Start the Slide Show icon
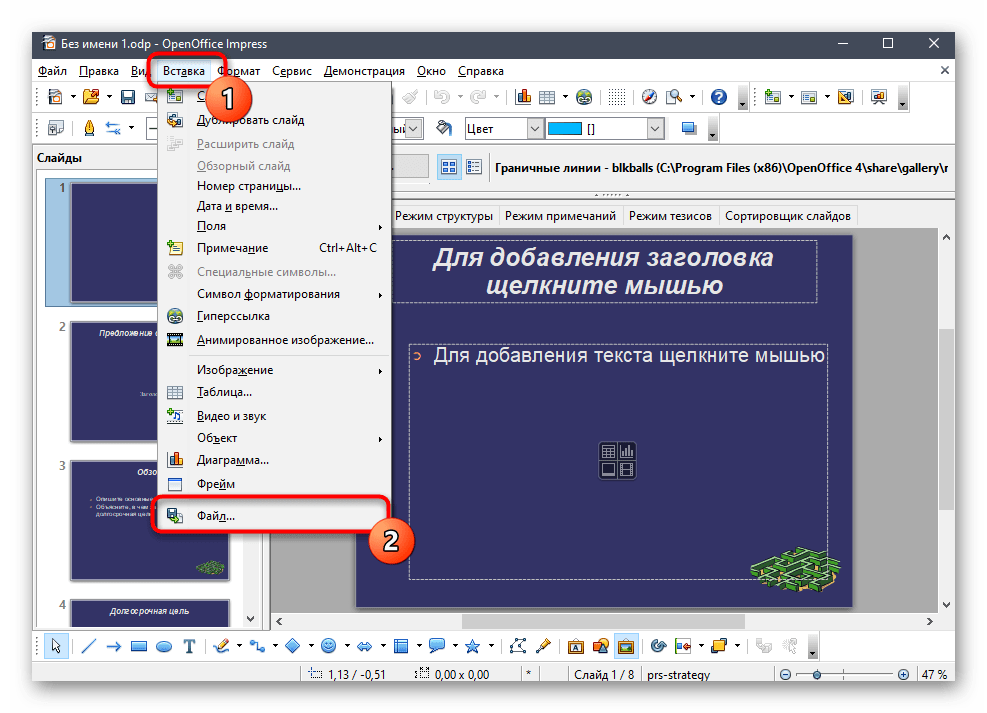987x713 pixels. pyautogui.click(x=878, y=97)
